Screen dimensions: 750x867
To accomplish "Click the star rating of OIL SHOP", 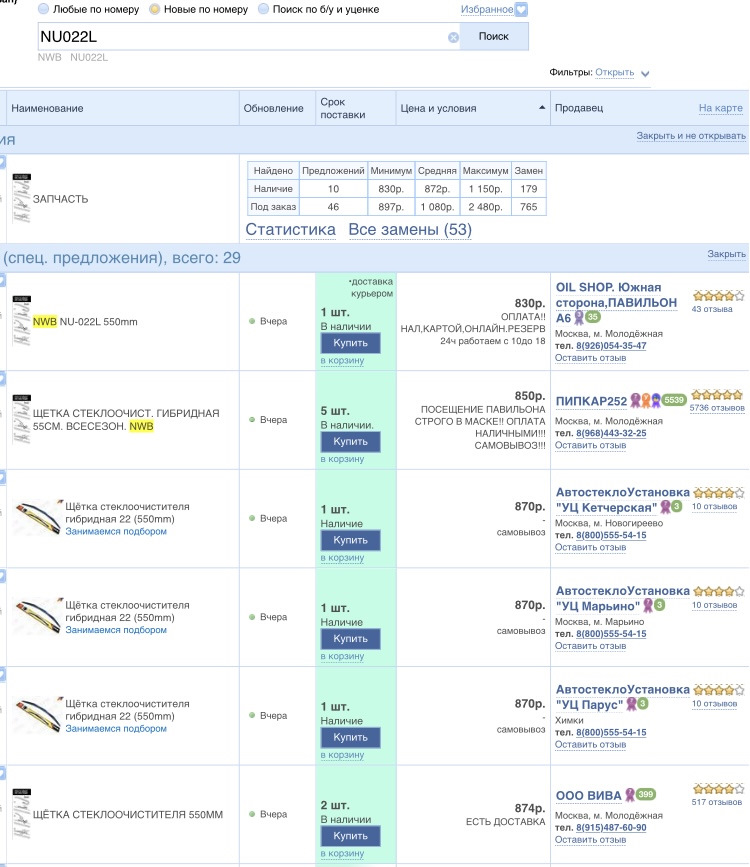I will pos(717,295).
